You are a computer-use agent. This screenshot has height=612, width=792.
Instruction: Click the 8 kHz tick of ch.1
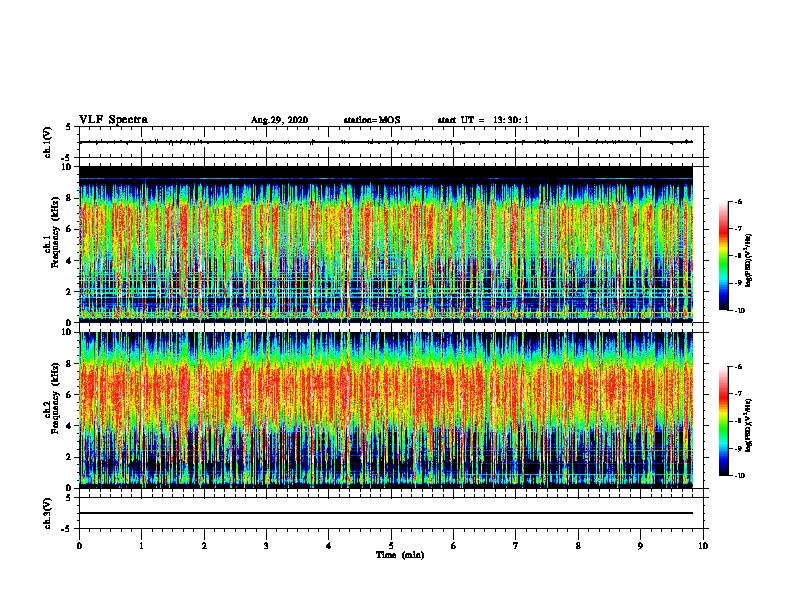pos(70,198)
